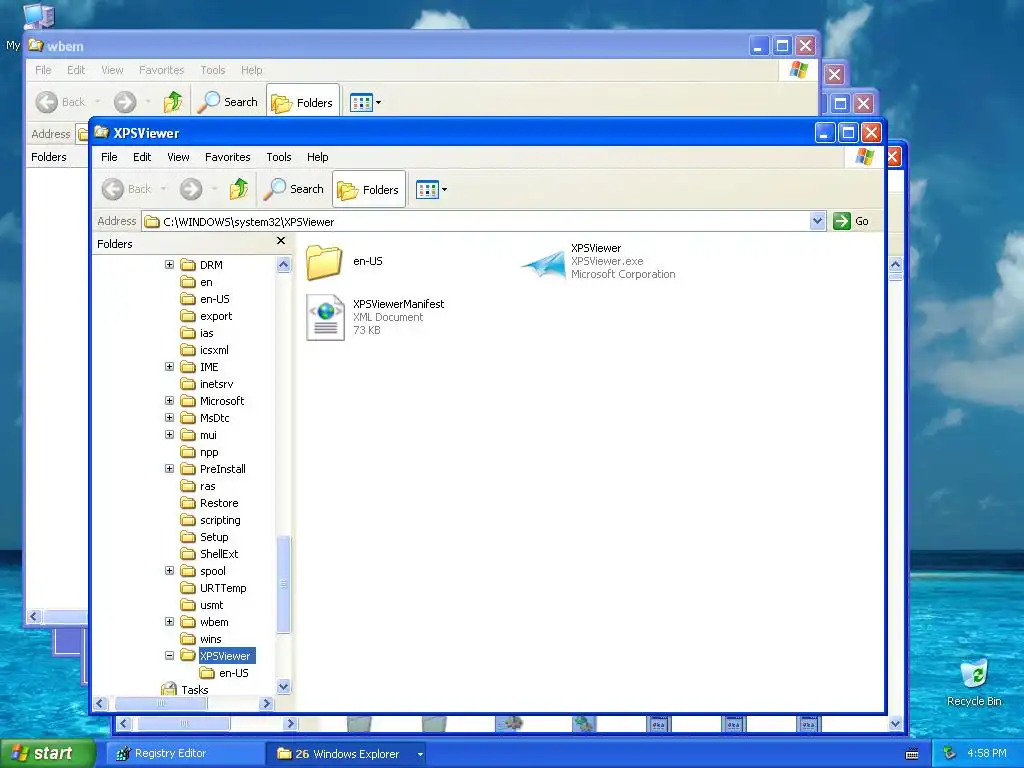This screenshot has height=768, width=1024.
Task: Expand the spool folder node
Action: (169, 570)
